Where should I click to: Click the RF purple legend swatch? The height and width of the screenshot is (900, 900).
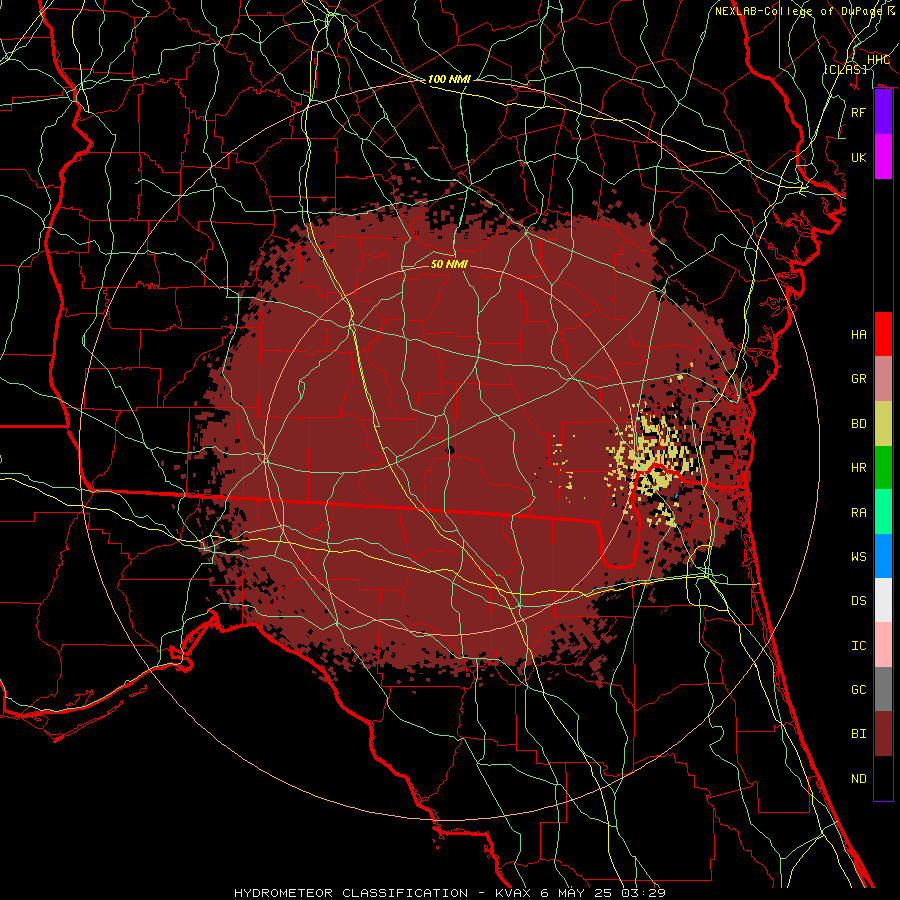[x=883, y=112]
